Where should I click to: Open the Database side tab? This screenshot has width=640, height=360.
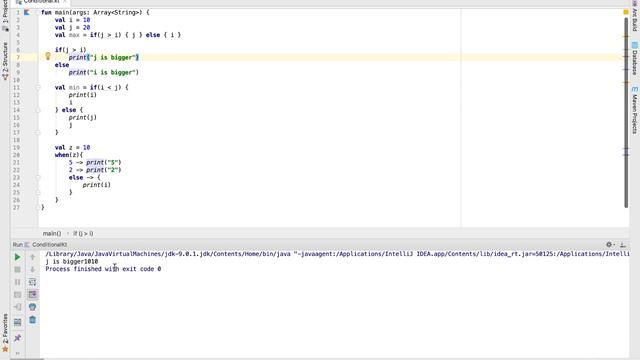pyautogui.click(x=635, y=58)
